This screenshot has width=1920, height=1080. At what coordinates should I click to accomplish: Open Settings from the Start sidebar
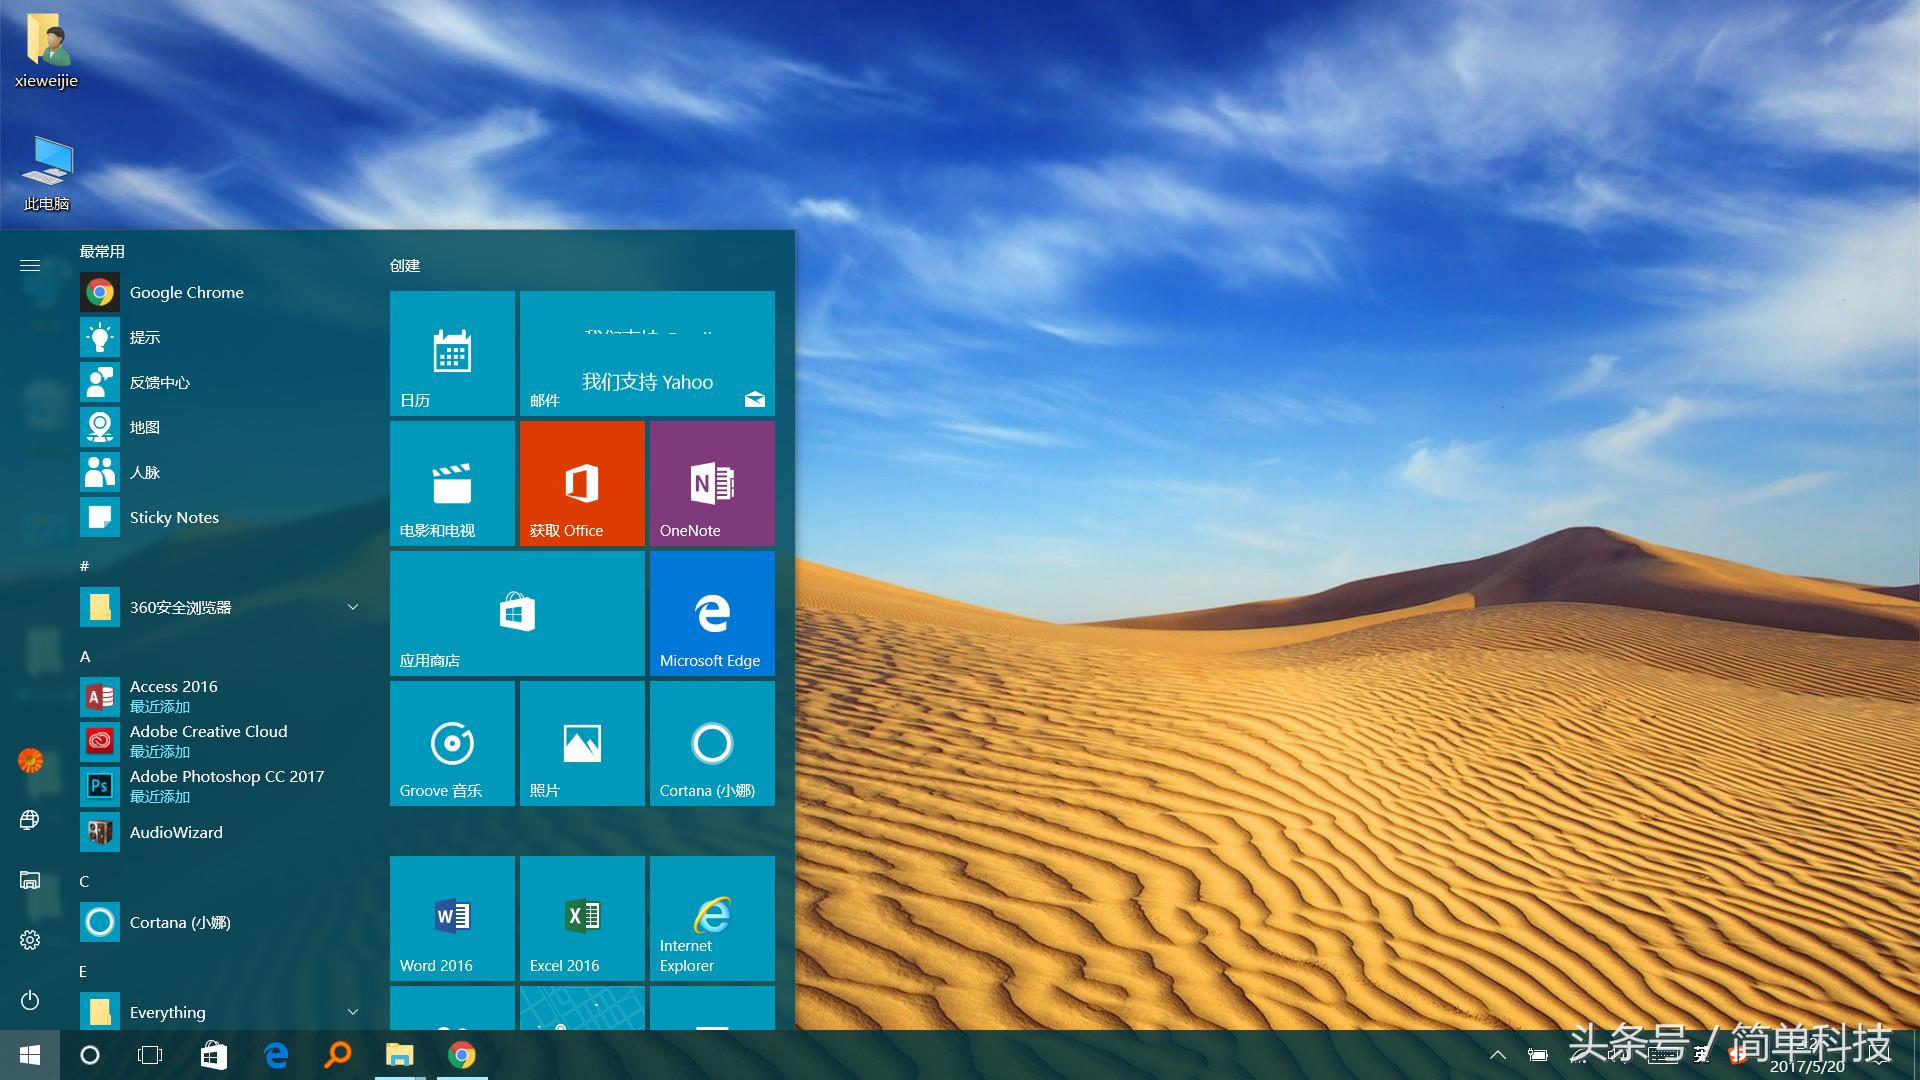point(30,939)
